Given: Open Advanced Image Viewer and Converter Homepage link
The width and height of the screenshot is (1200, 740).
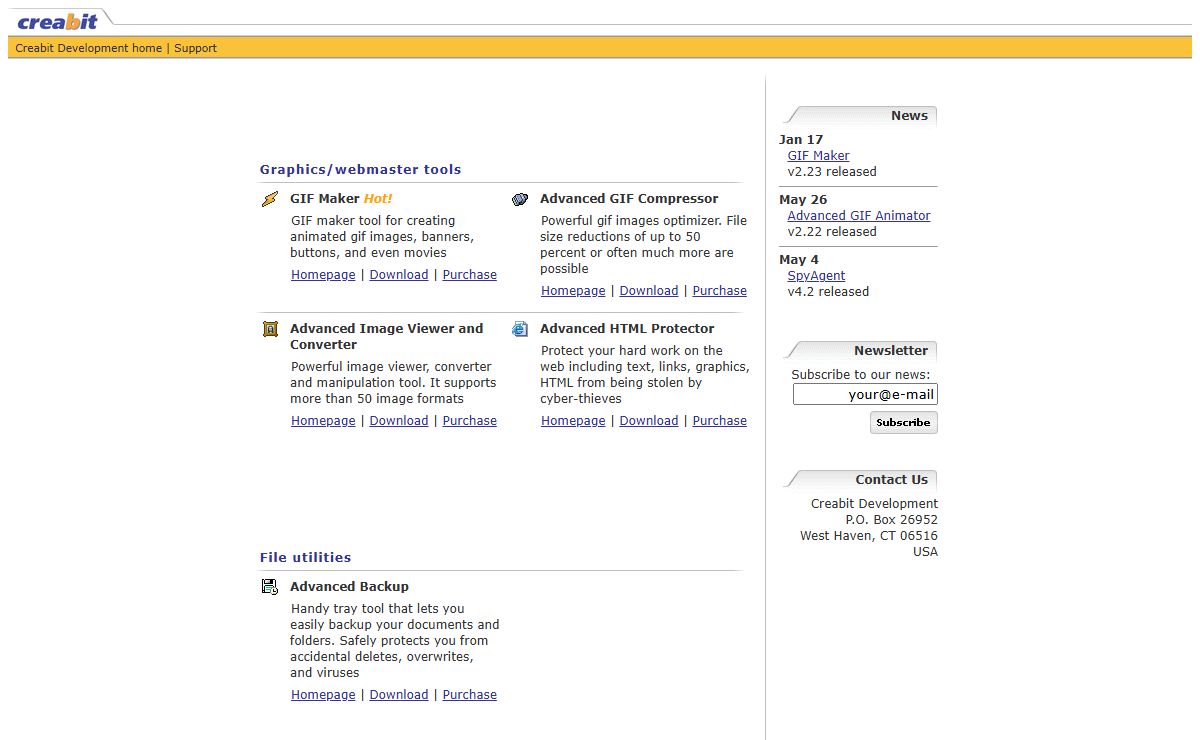Looking at the screenshot, I should 323,421.
